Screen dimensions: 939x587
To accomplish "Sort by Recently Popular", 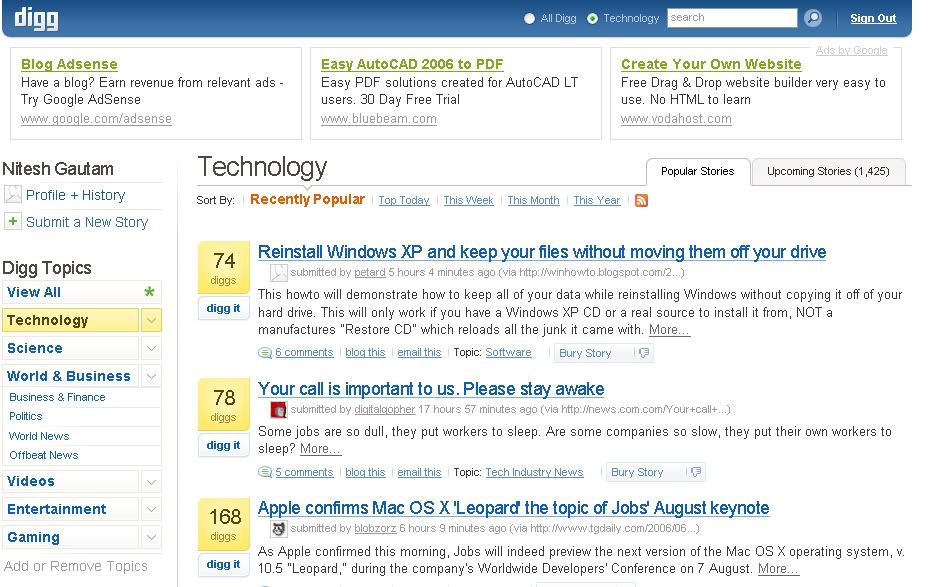I will (307, 199).
